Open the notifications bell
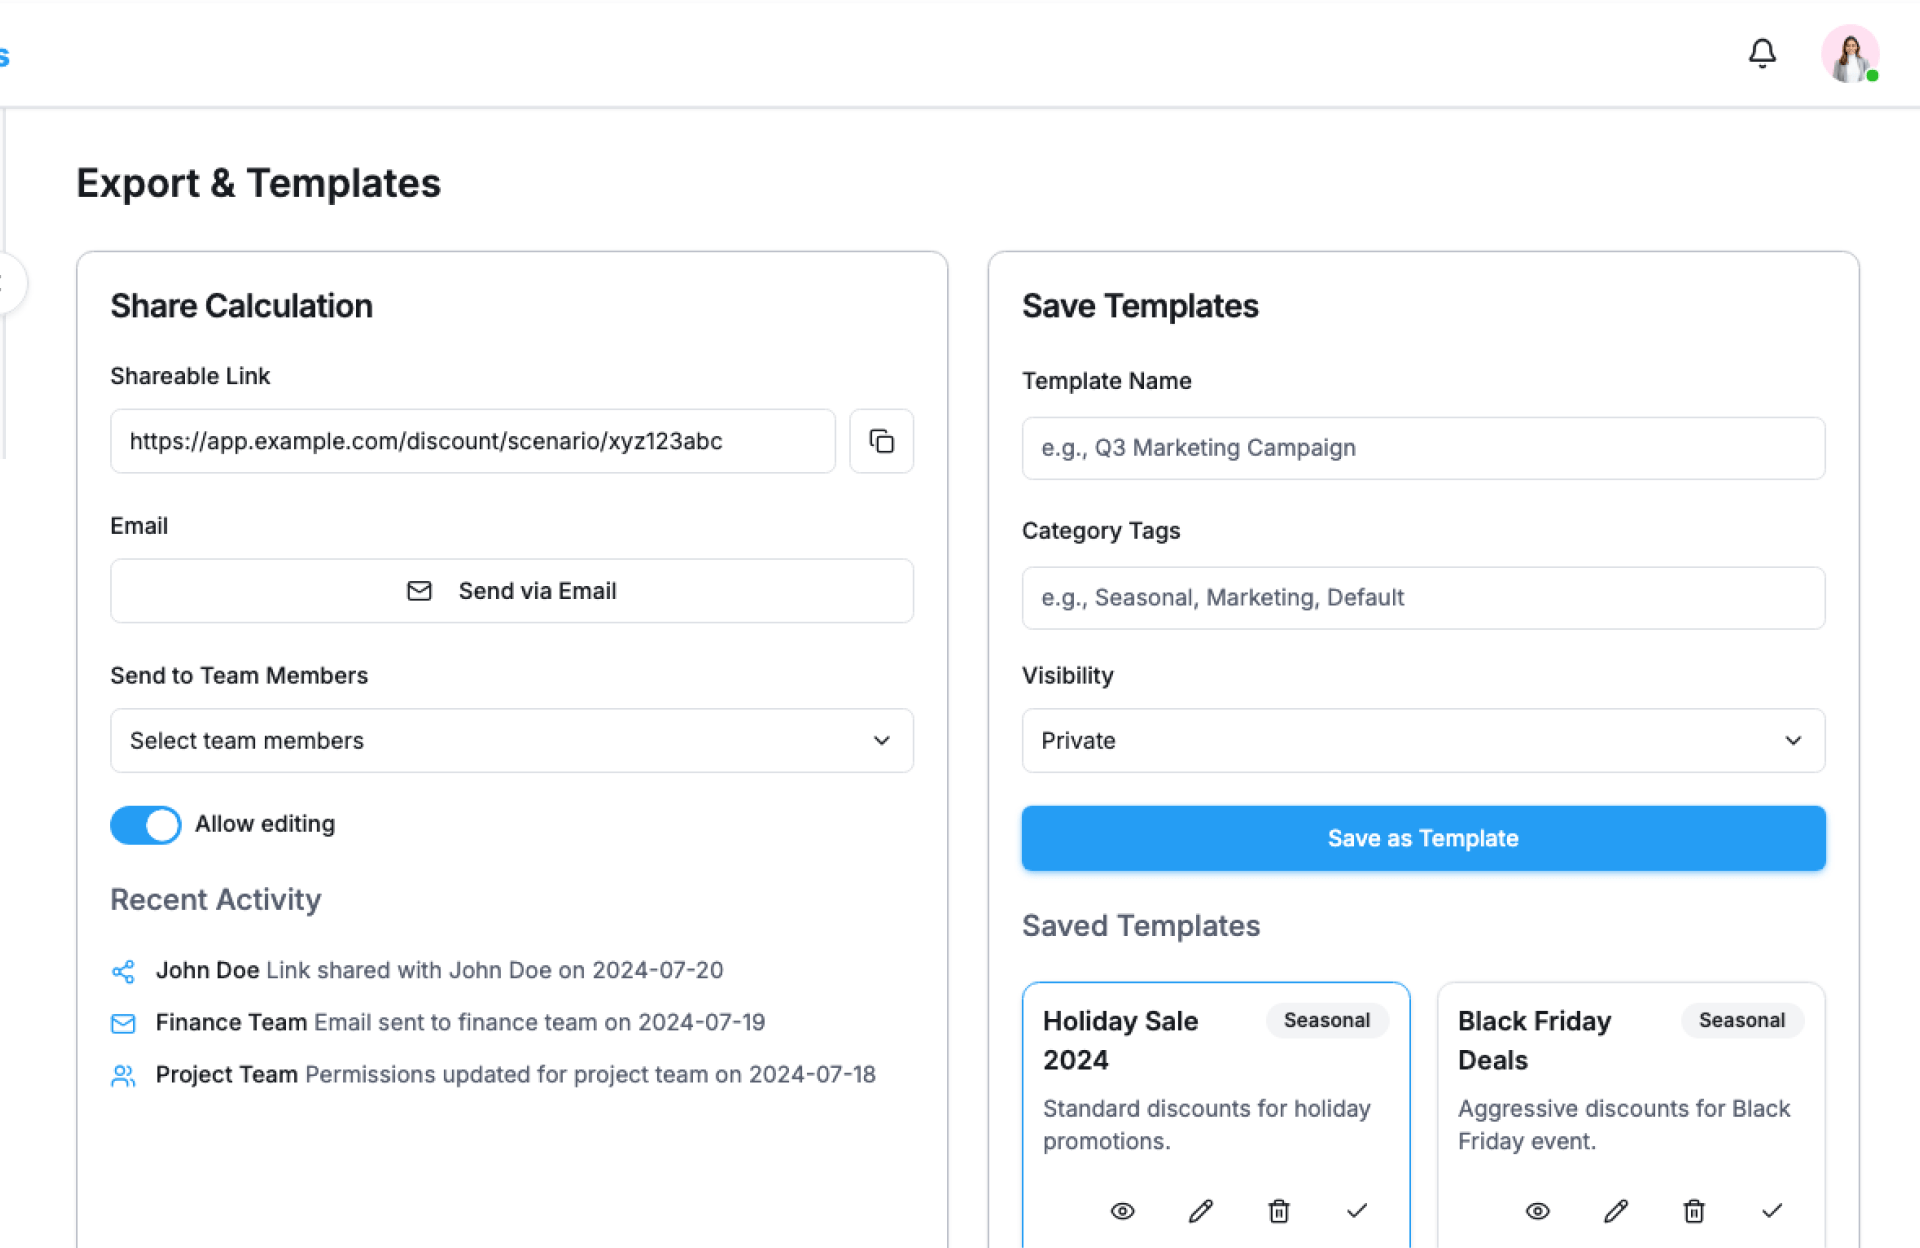Image resolution: width=1920 pixels, height=1248 pixels. (x=1762, y=54)
